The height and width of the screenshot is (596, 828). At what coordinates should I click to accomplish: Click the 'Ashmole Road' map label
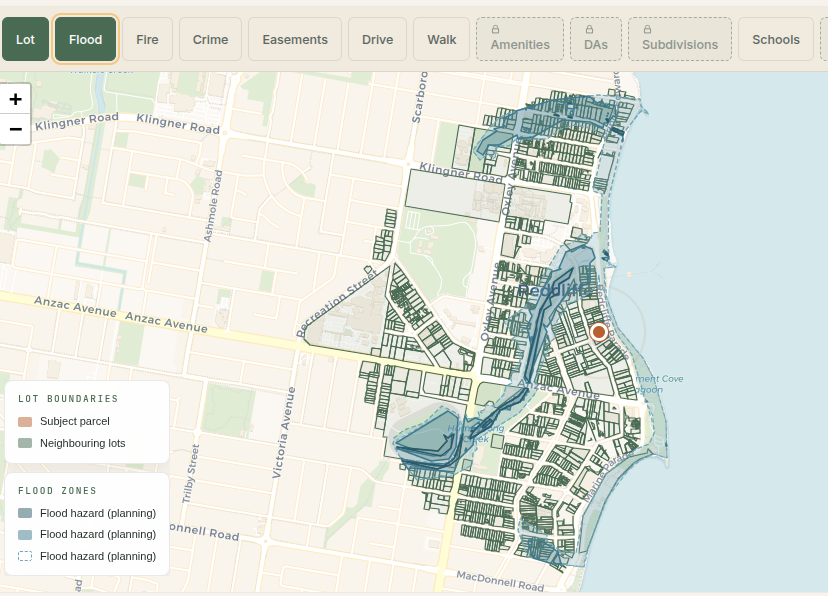pyautogui.click(x=213, y=206)
